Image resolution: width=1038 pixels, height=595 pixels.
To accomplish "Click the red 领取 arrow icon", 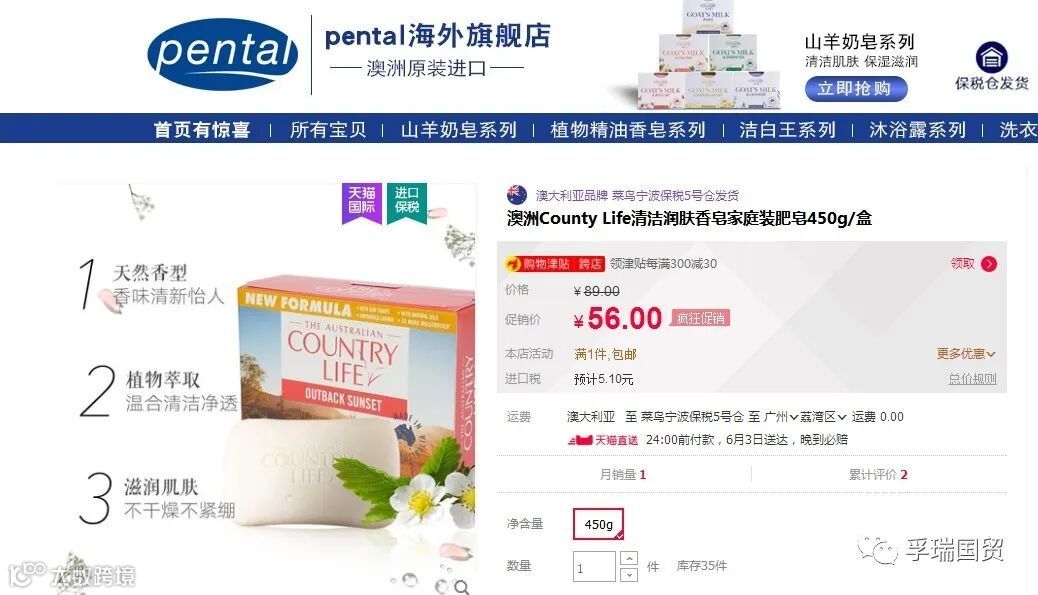I will [989, 264].
